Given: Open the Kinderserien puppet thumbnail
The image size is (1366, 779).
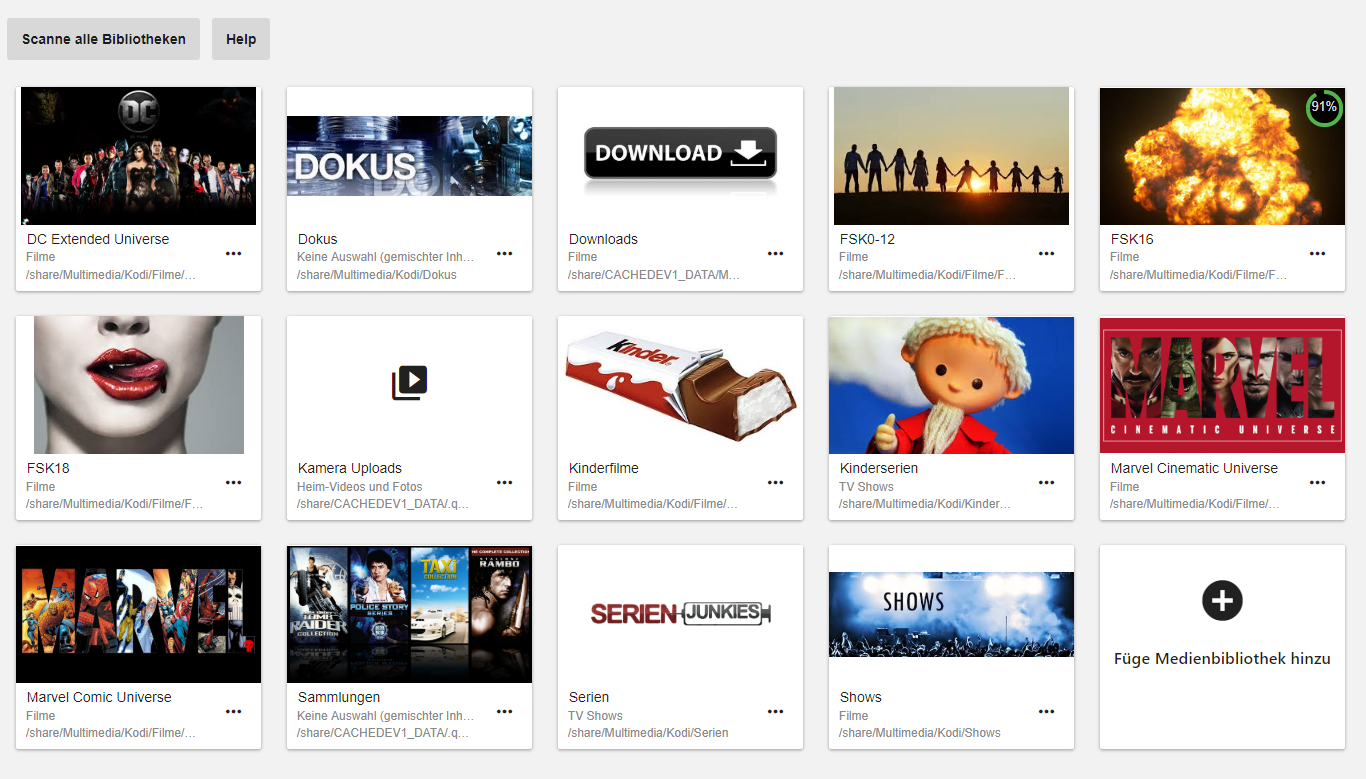Looking at the screenshot, I should [951, 385].
